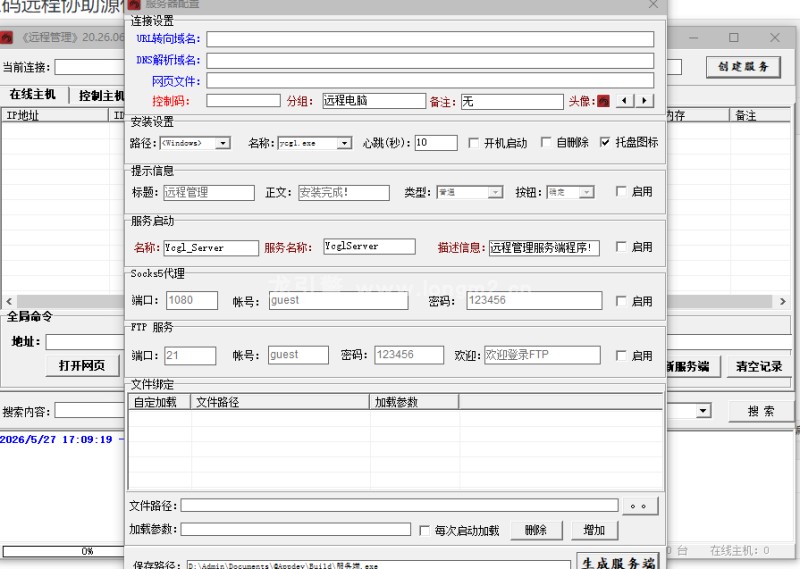Enable the 服务启动 启用 checkbox
Viewport: 800px width, 569px height.
(621, 247)
